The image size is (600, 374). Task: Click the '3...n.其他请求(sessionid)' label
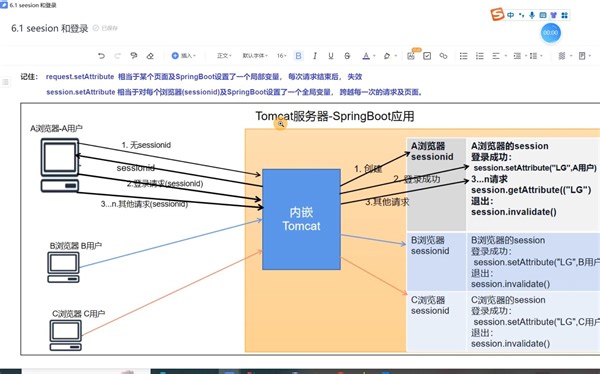tap(144, 204)
